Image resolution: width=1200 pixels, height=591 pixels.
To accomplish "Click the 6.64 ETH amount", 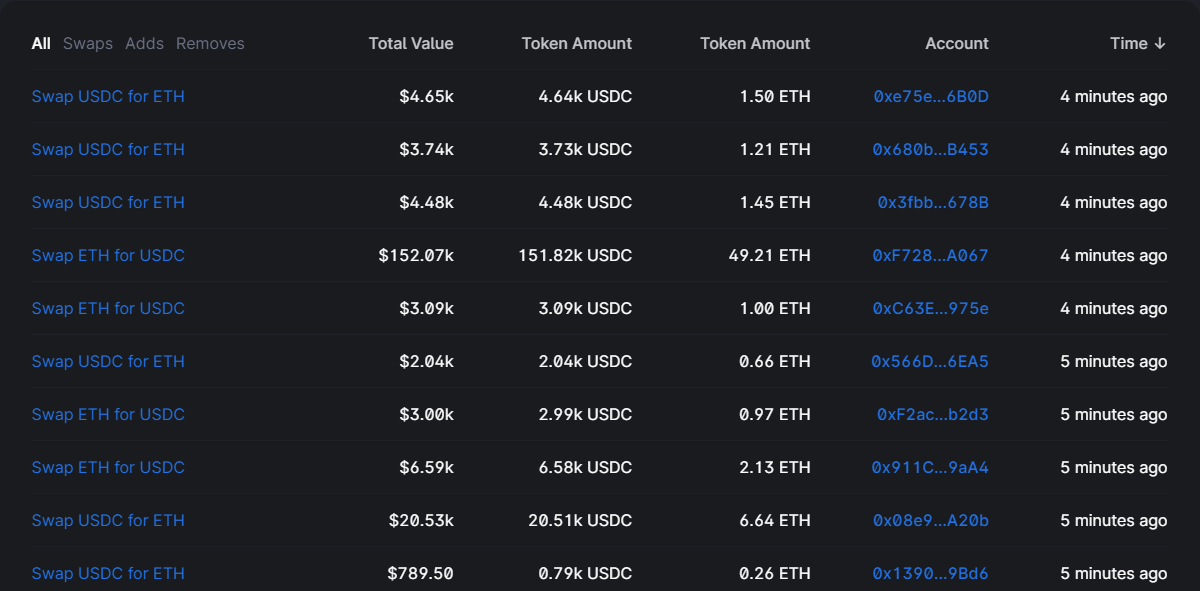I will pyautogui.click(x=775, y=520).
